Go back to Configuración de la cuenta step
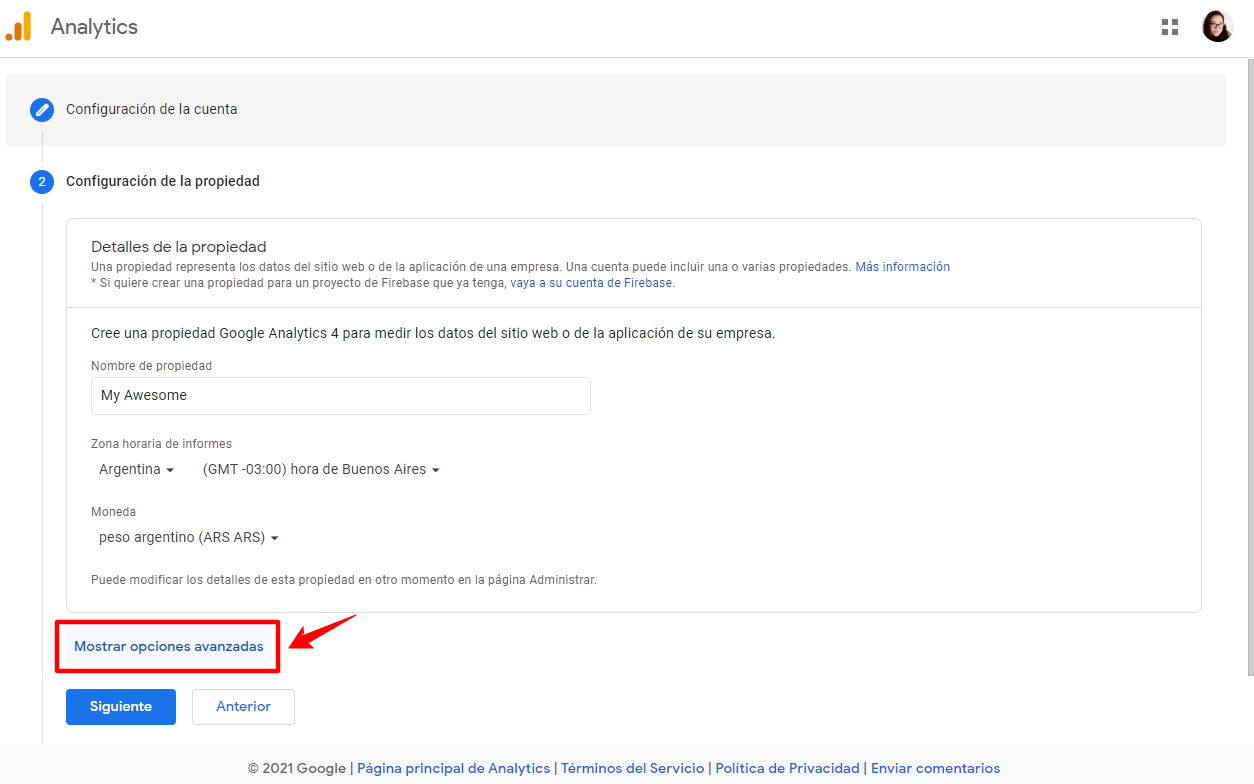This screenshot has width=1254, height=784. pyautogui.click(x=151, y=109)
